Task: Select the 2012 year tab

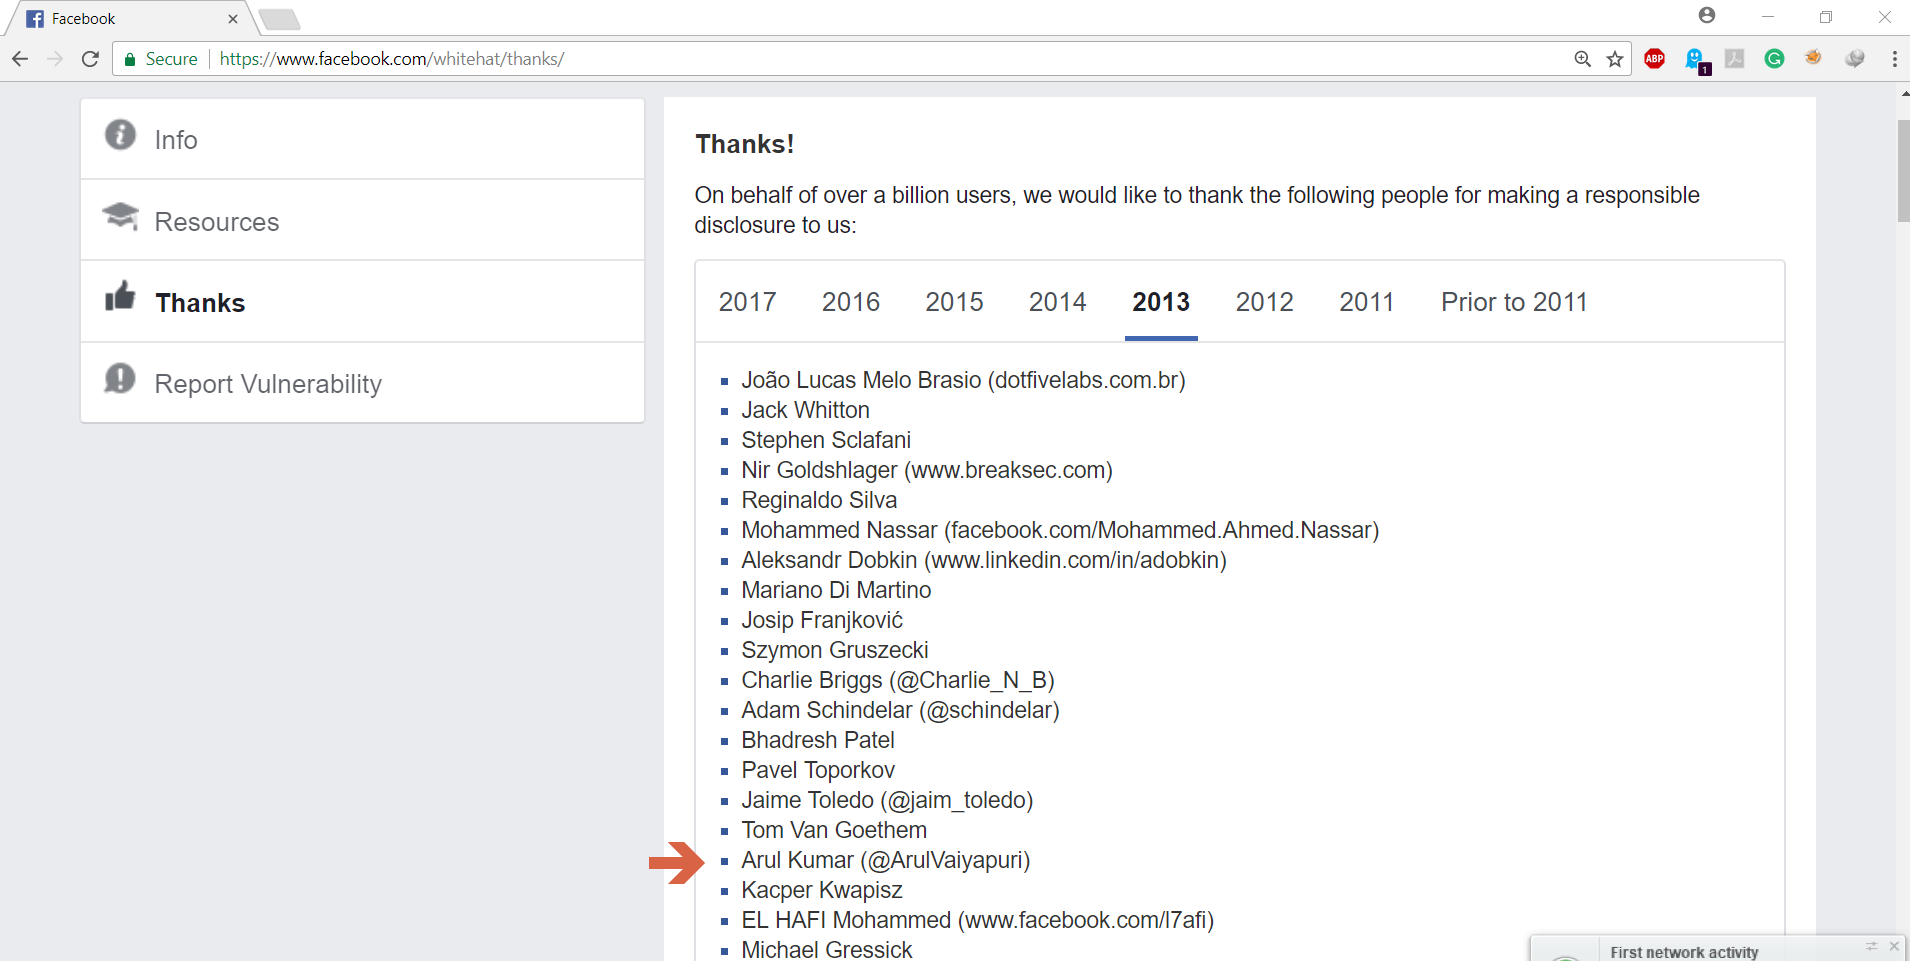Action: coord(1264,302)
